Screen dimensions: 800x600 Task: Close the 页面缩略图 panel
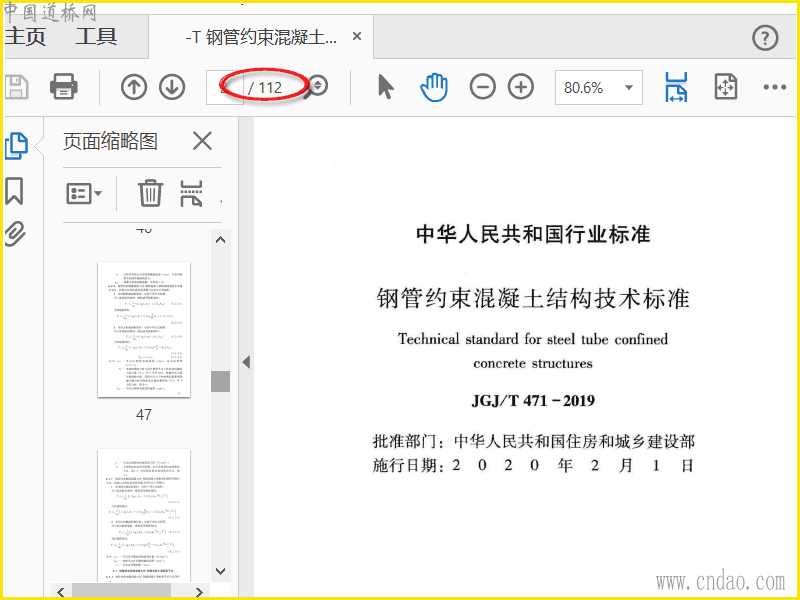pyautogui.click(x=202, y=141)
